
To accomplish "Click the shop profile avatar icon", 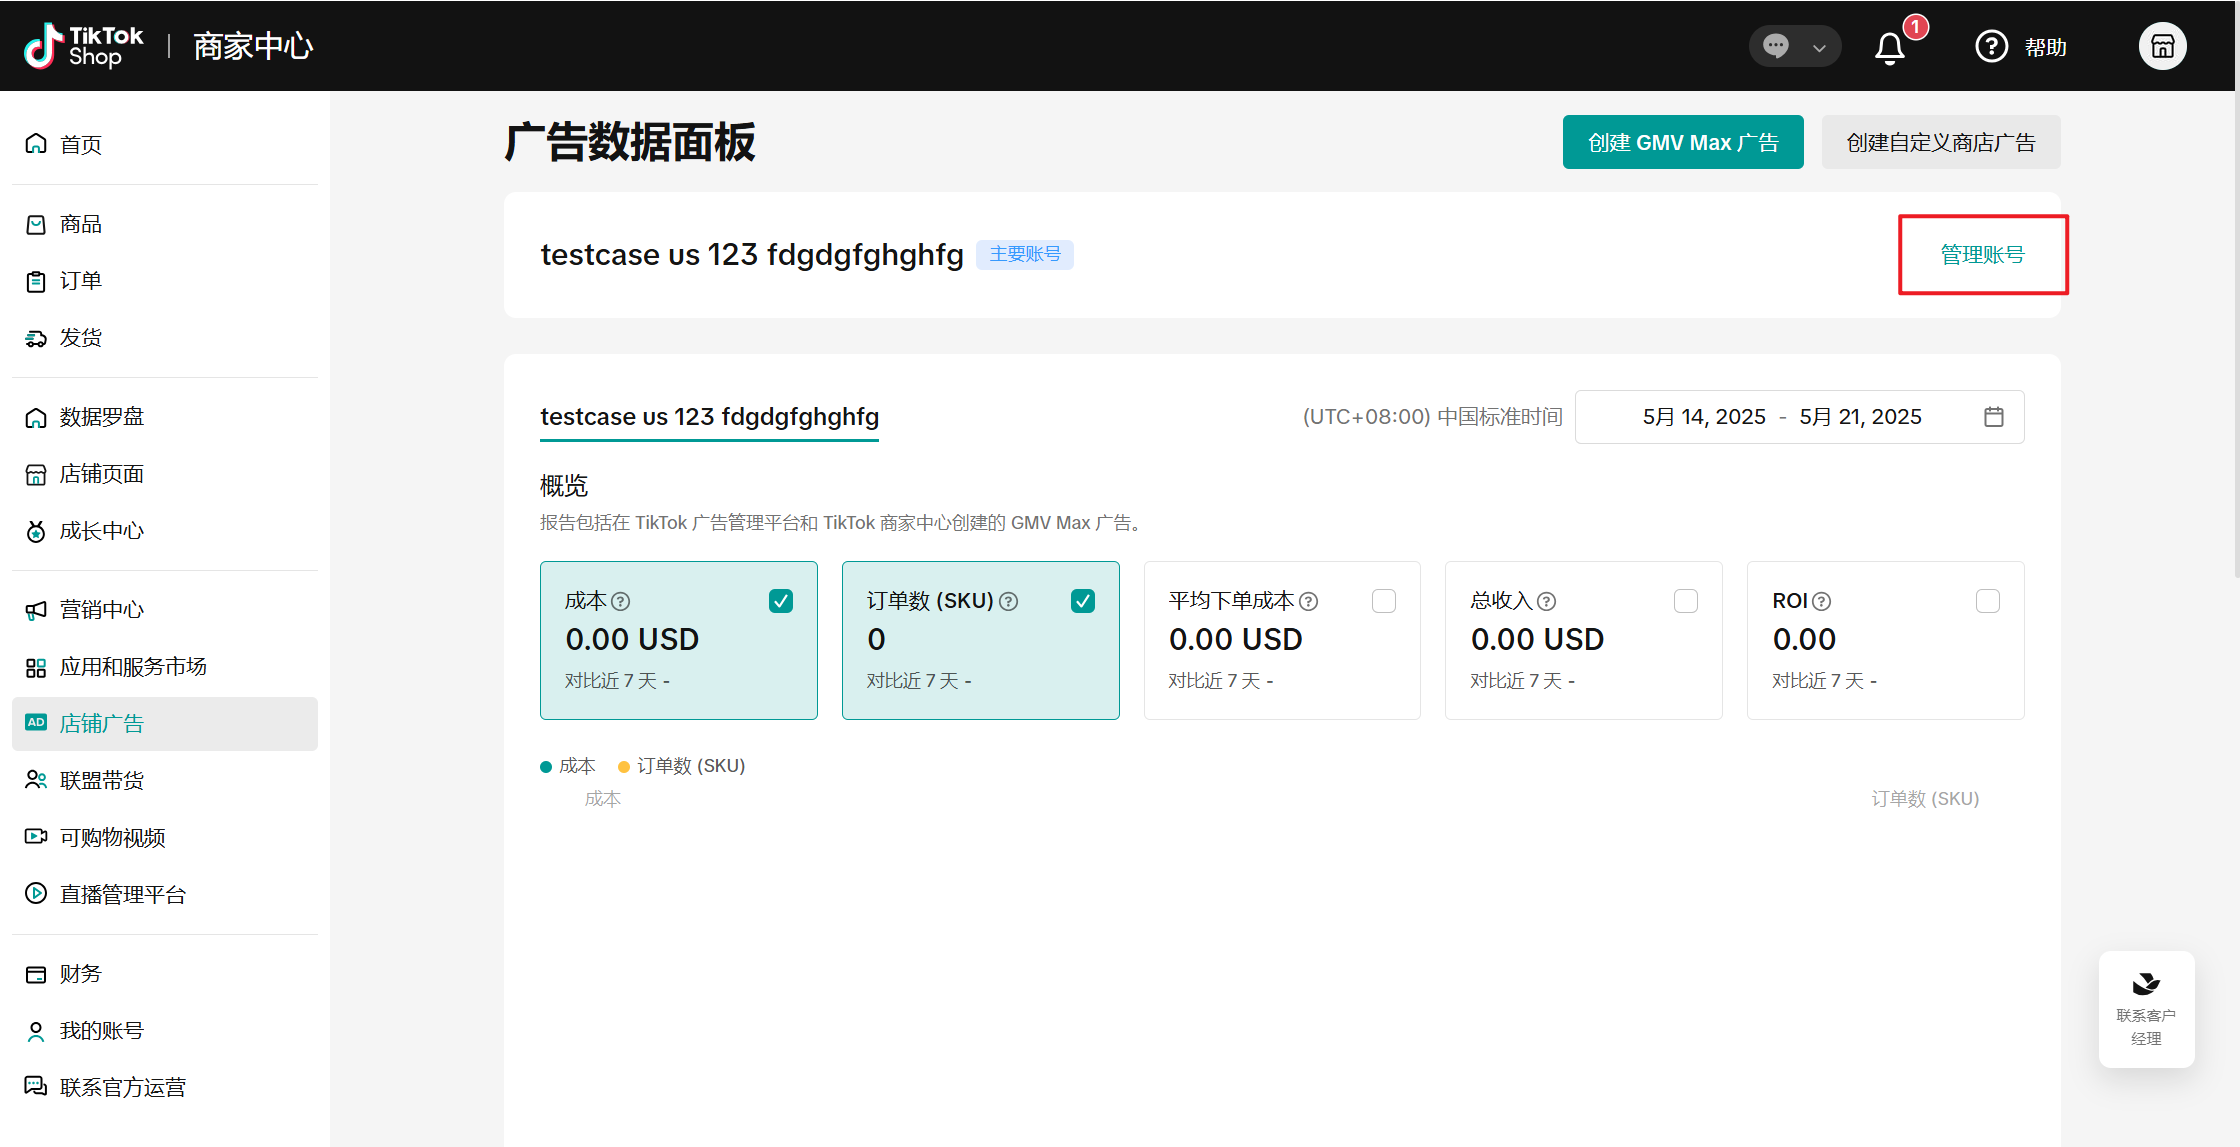I will pyautogui.click(x=2162, y=46).
